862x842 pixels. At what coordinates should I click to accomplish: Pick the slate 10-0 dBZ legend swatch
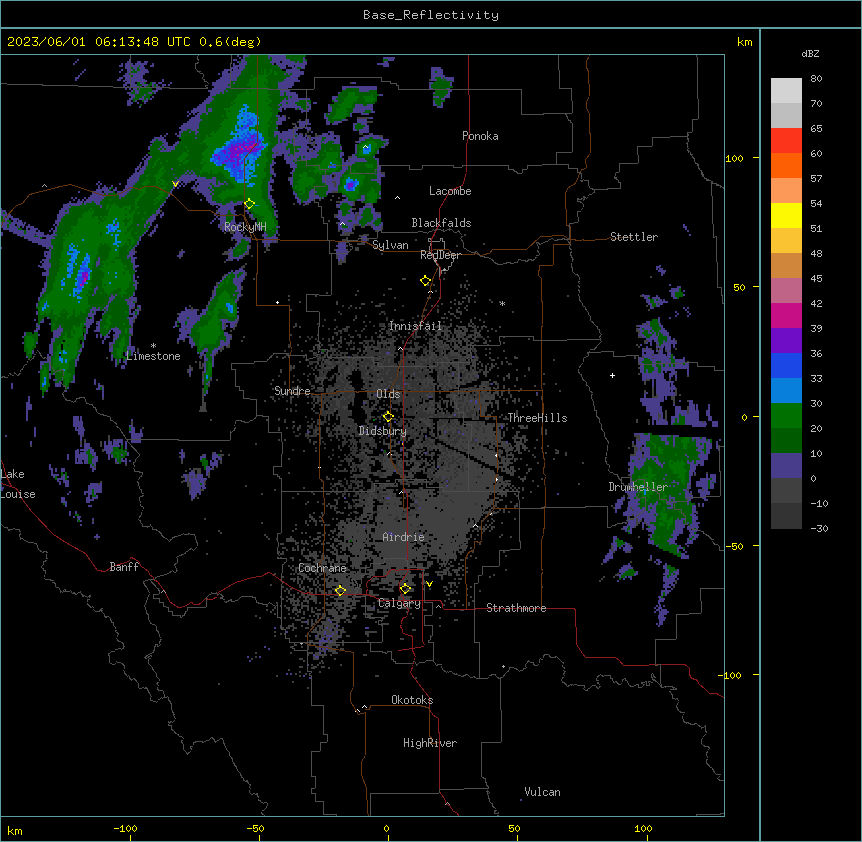click(x=786, y=466)
